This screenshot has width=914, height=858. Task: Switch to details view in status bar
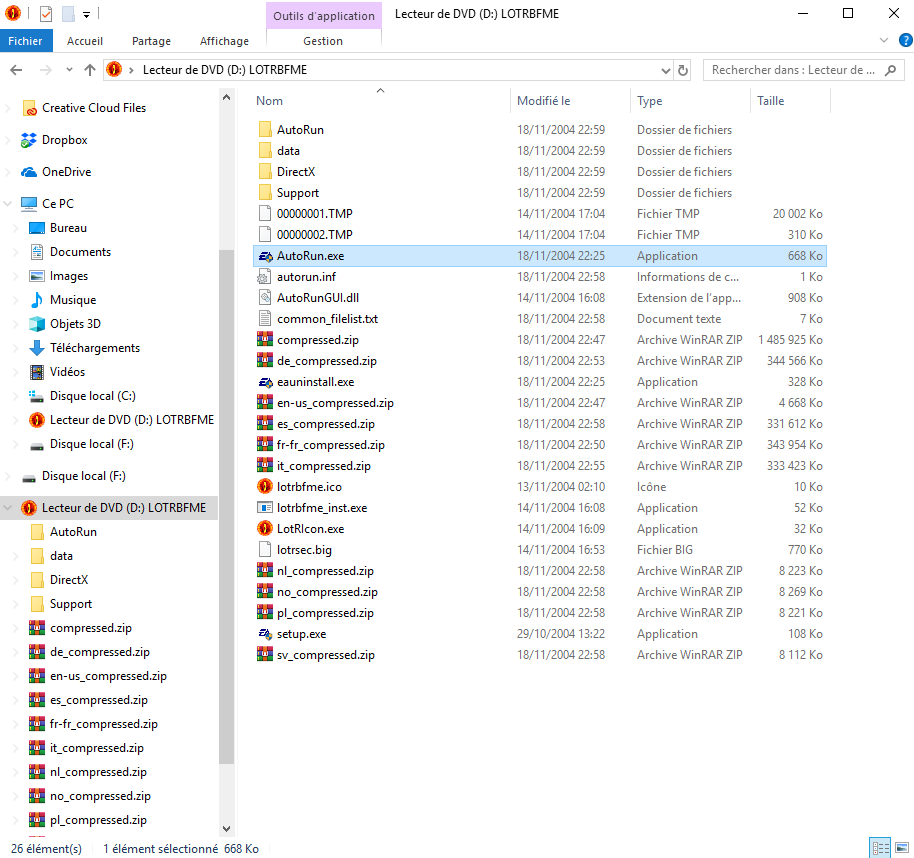tap(879, 848)
